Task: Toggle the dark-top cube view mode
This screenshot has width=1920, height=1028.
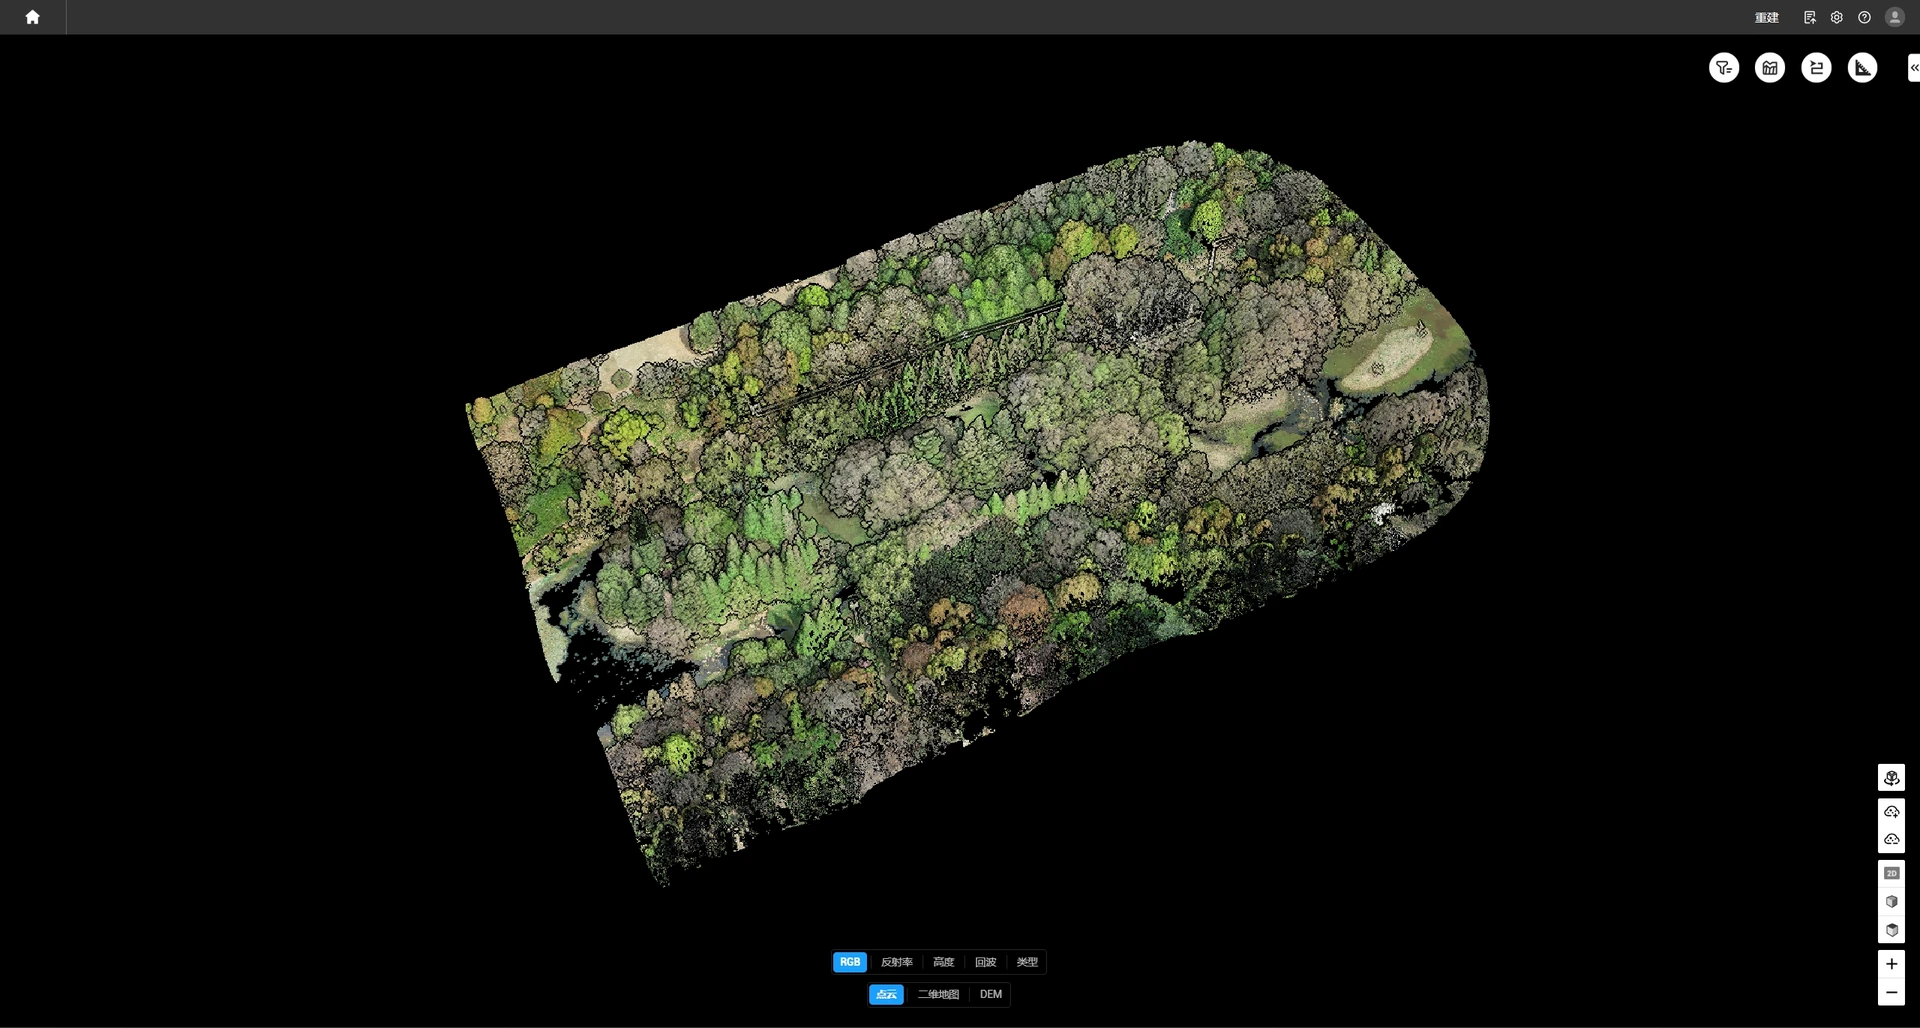Action: [x=1891, y=930]
